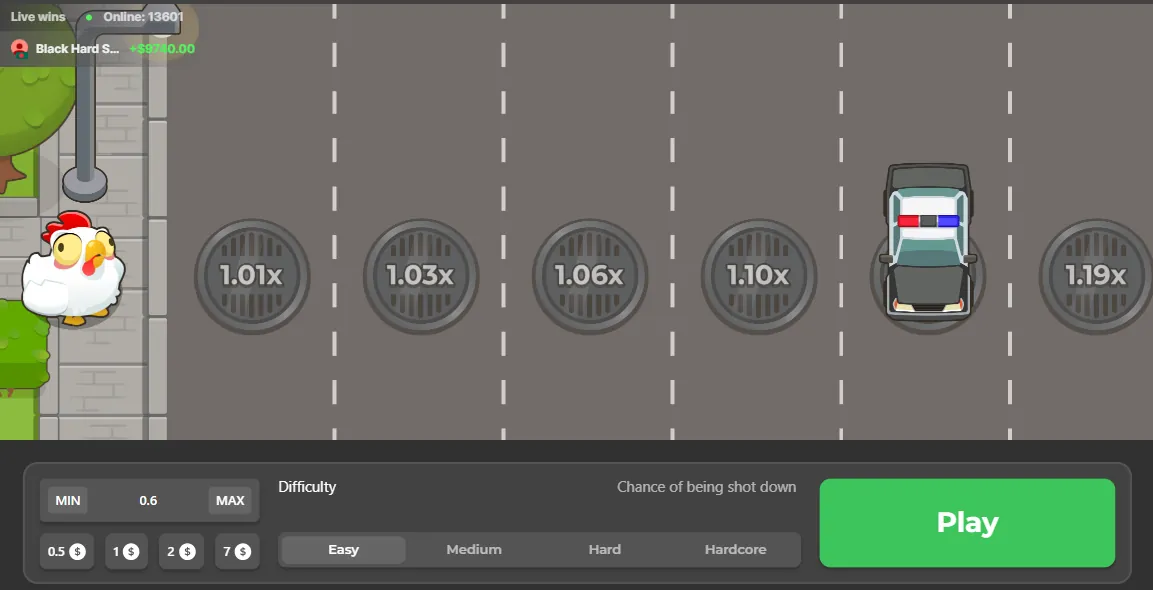Set difficulty to Hardcore
1153x590 pixels.
735,550
